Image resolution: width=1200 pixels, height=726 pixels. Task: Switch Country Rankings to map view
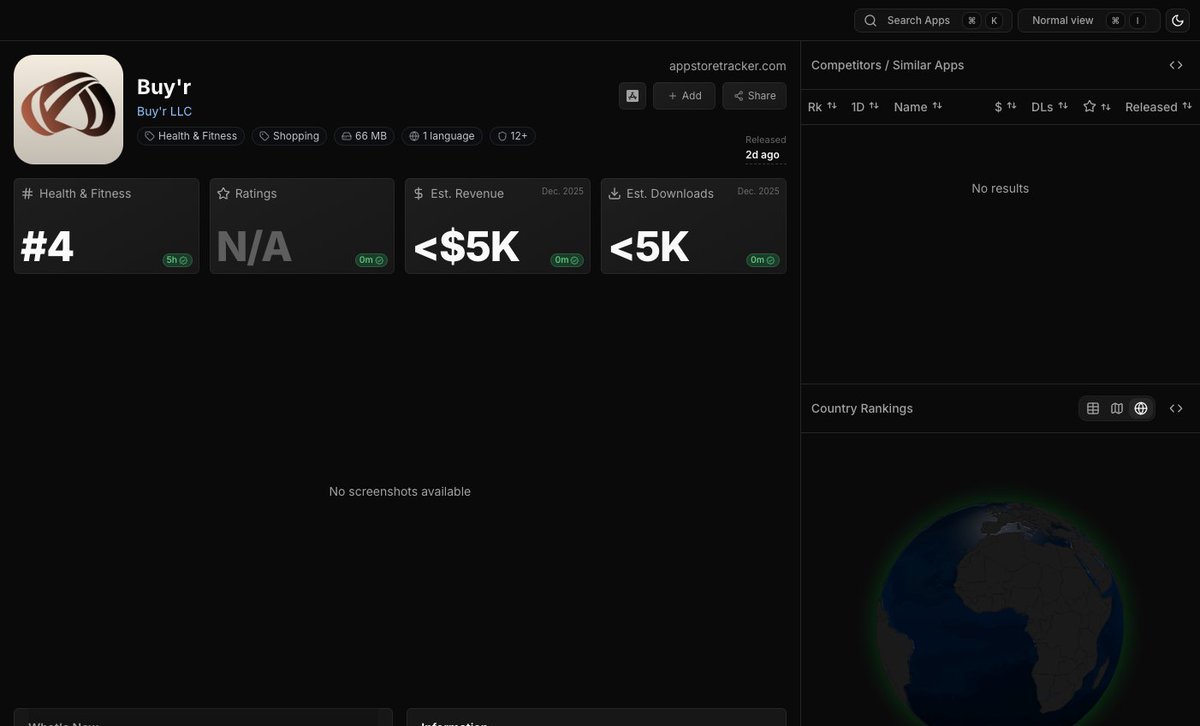(1117, 408)
